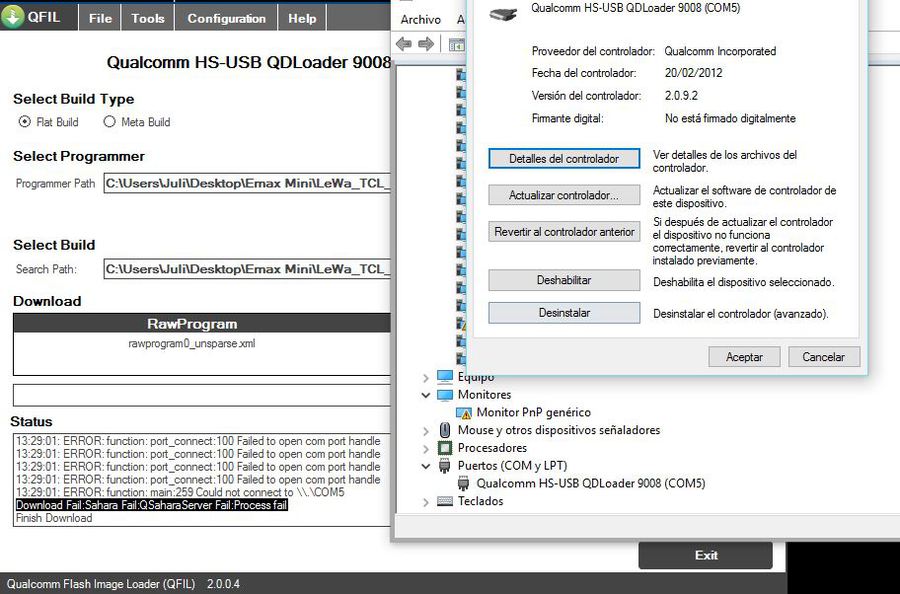900x594 pixels.
Task: Select rawprogram0_unsparse.xml in the RawProgram list
Action: (x=192, y=344)
